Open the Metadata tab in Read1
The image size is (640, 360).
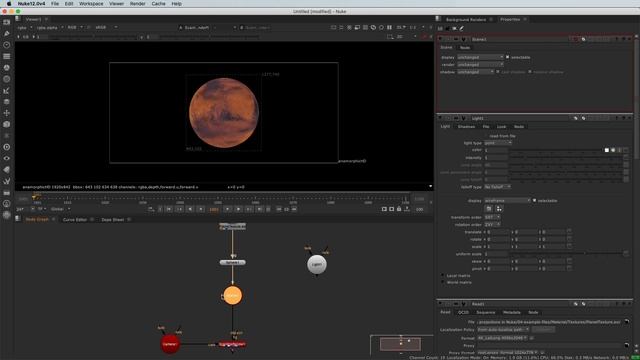coord(511,312)
